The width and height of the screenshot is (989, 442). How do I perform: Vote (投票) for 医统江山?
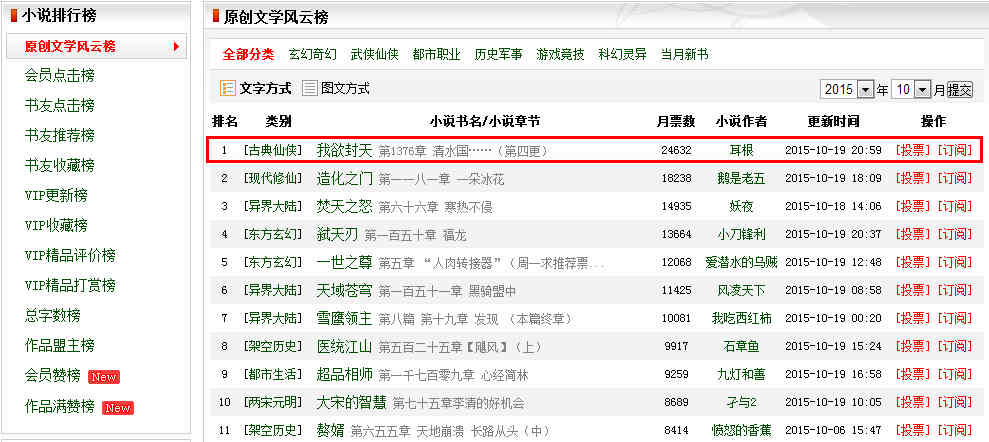[x=913, y=347]
